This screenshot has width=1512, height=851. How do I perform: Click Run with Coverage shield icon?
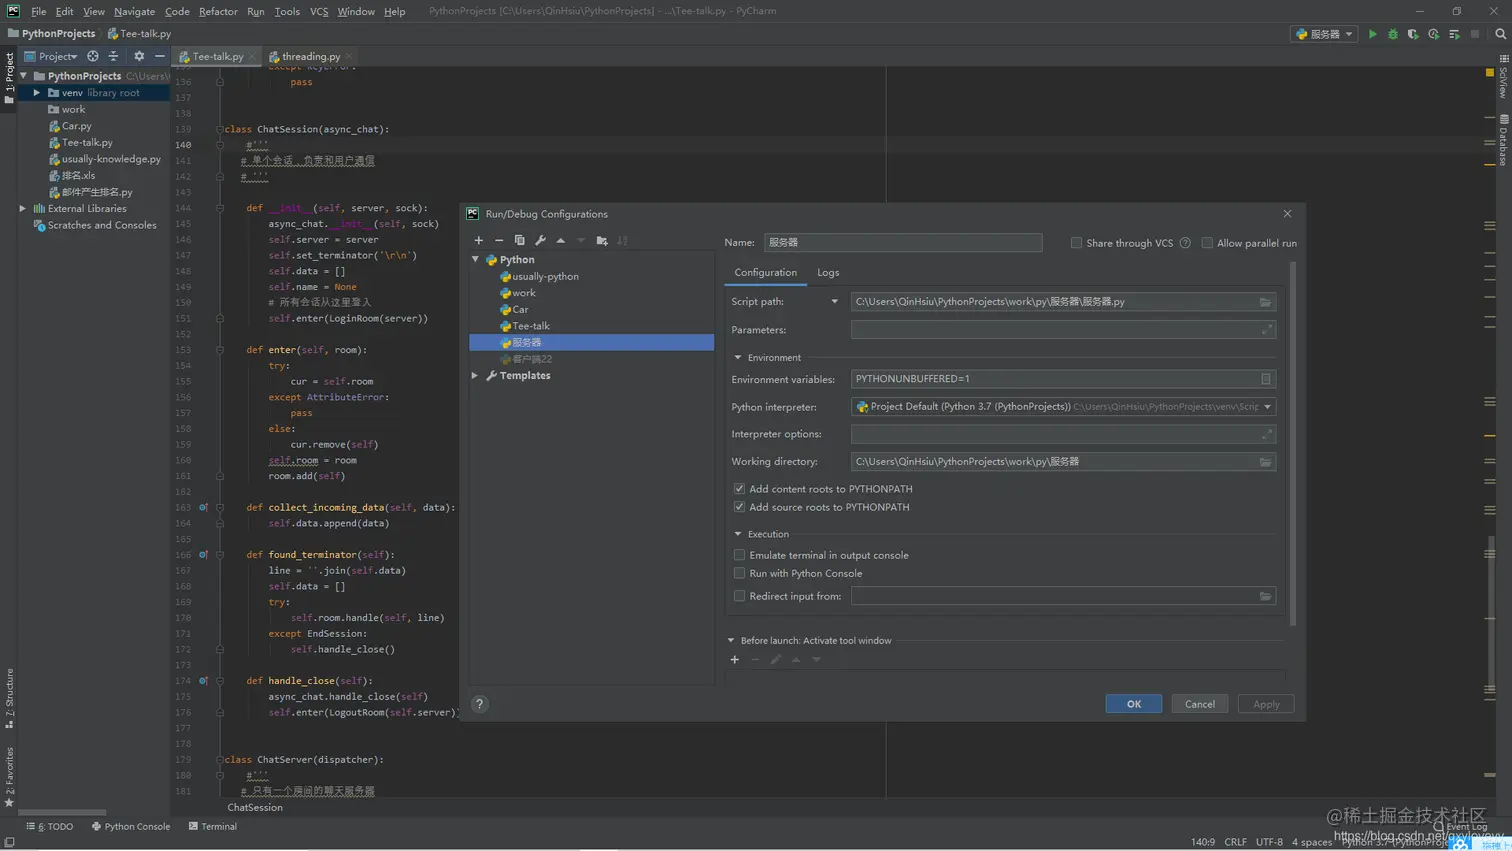1413,34
